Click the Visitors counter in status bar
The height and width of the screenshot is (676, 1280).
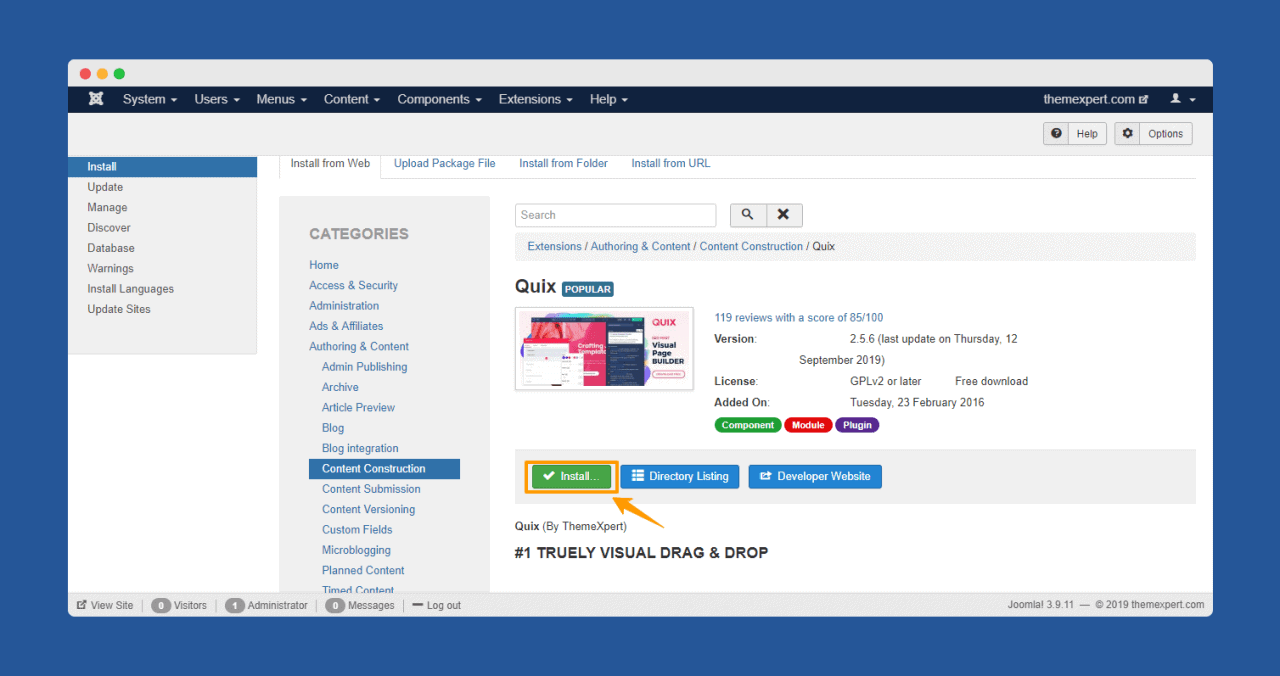point(179,605)
